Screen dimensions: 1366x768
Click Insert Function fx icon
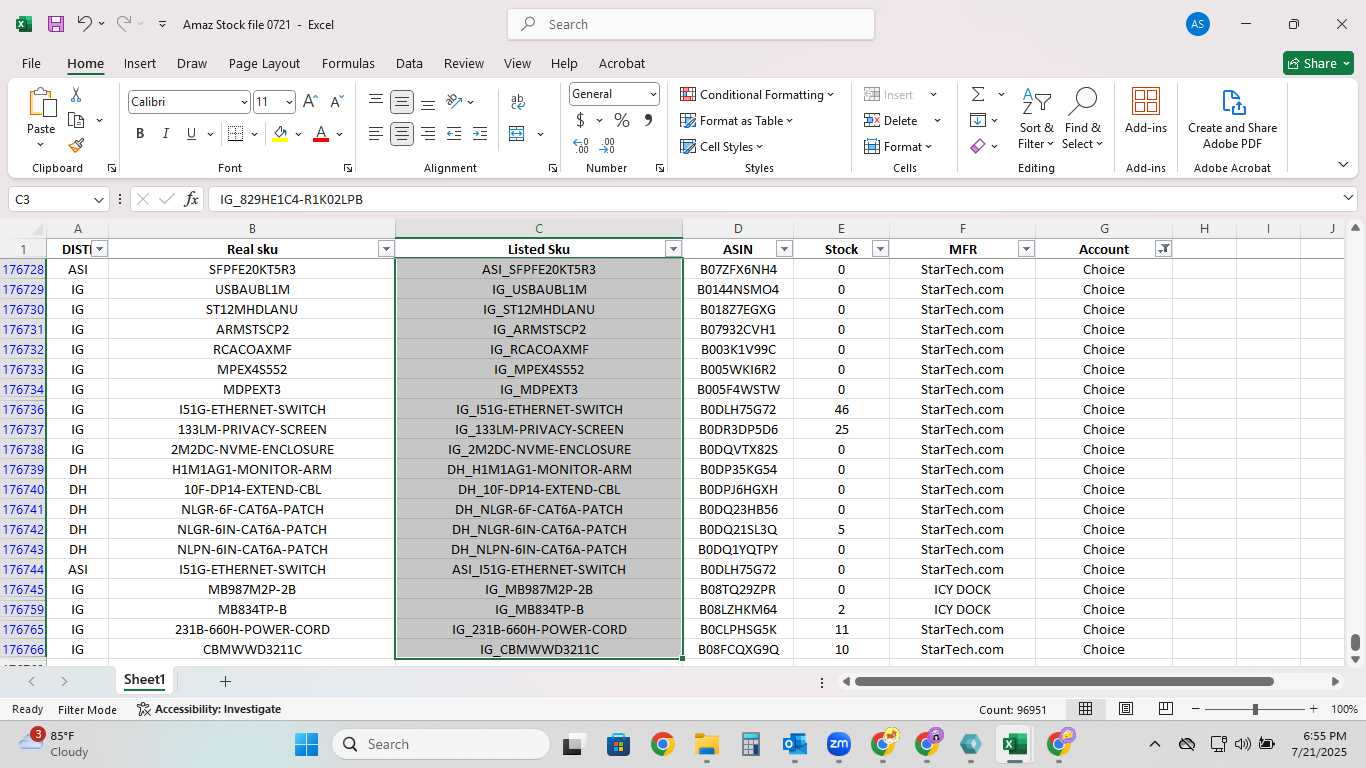click(191, 199)
